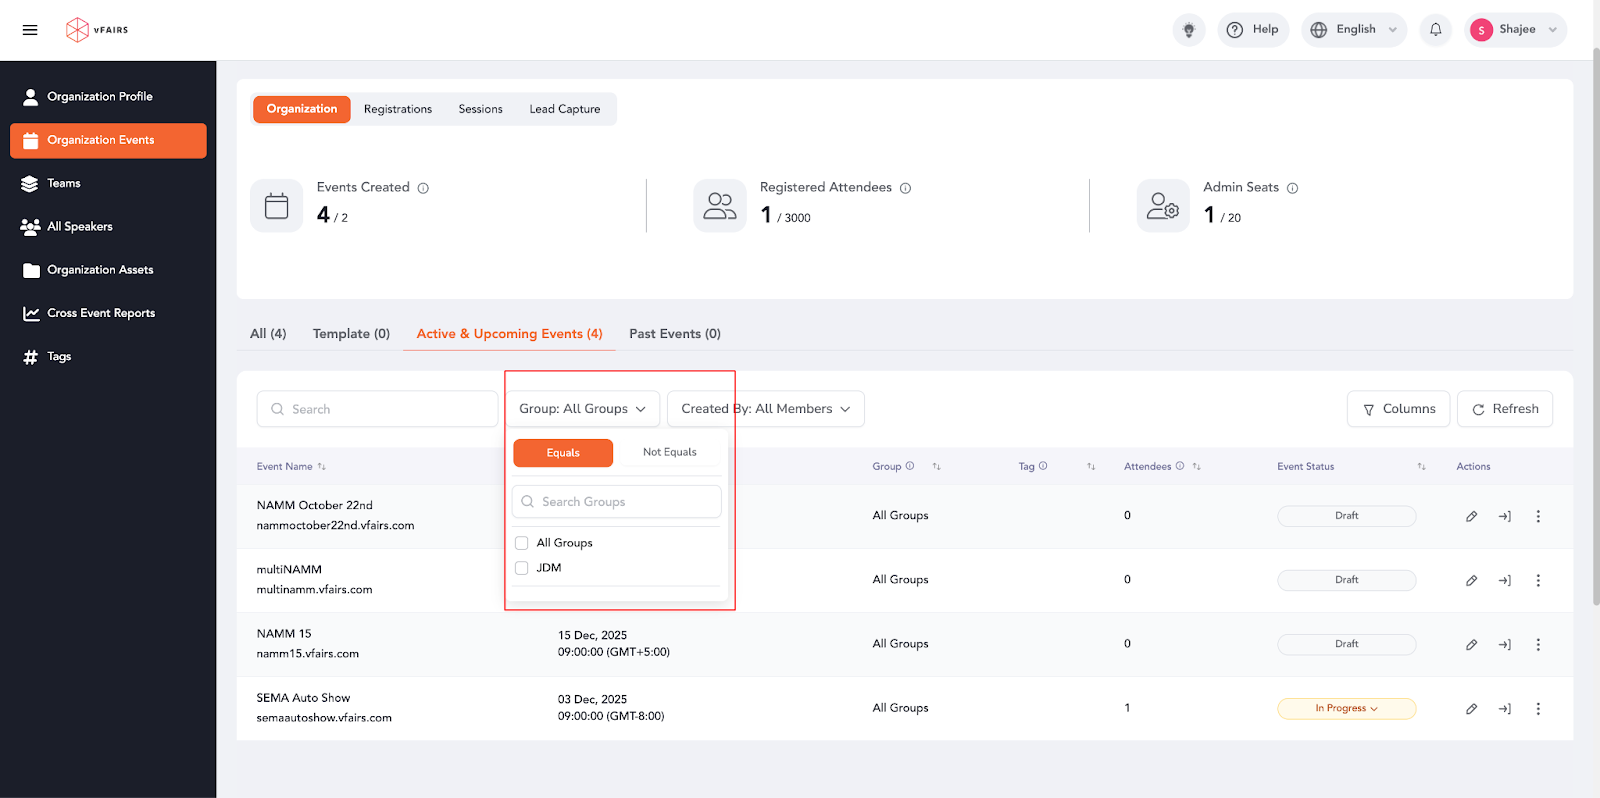Open Cross Event Reports in sidebar
The image size is (1600, 798).
coord(101,313)
